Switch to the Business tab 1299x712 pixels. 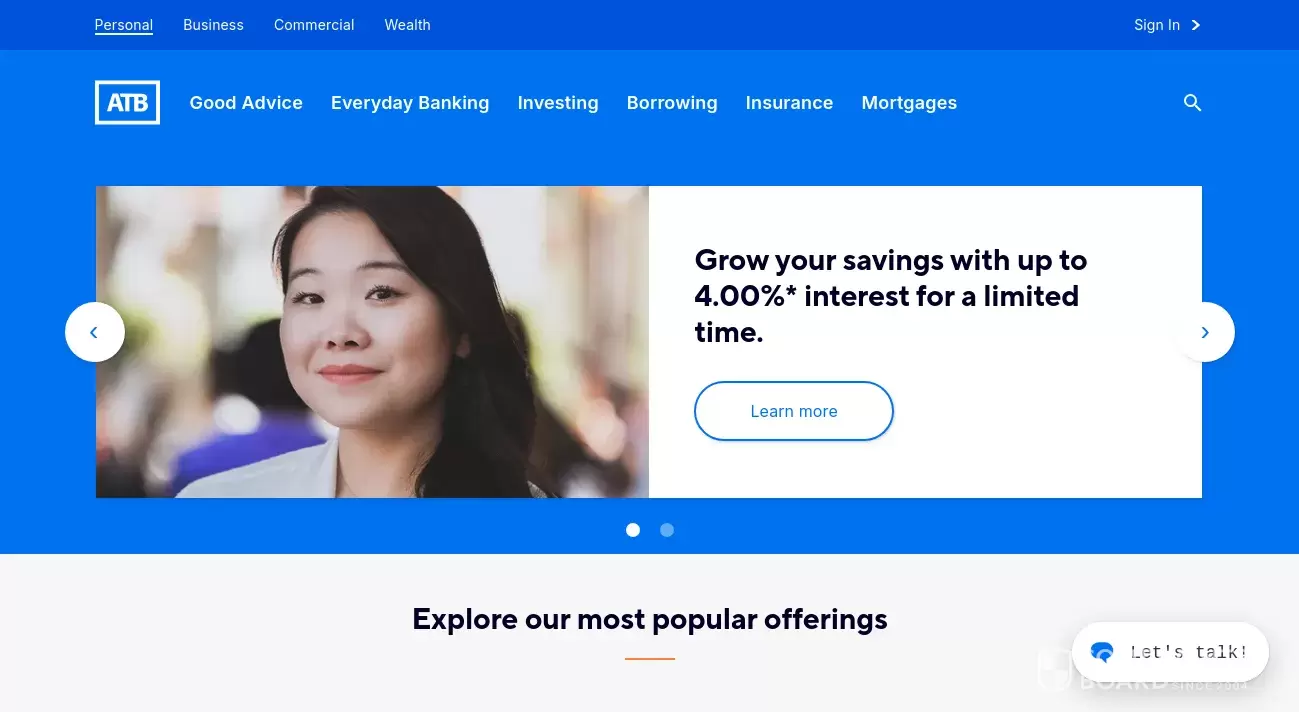(x=213, y=25)
